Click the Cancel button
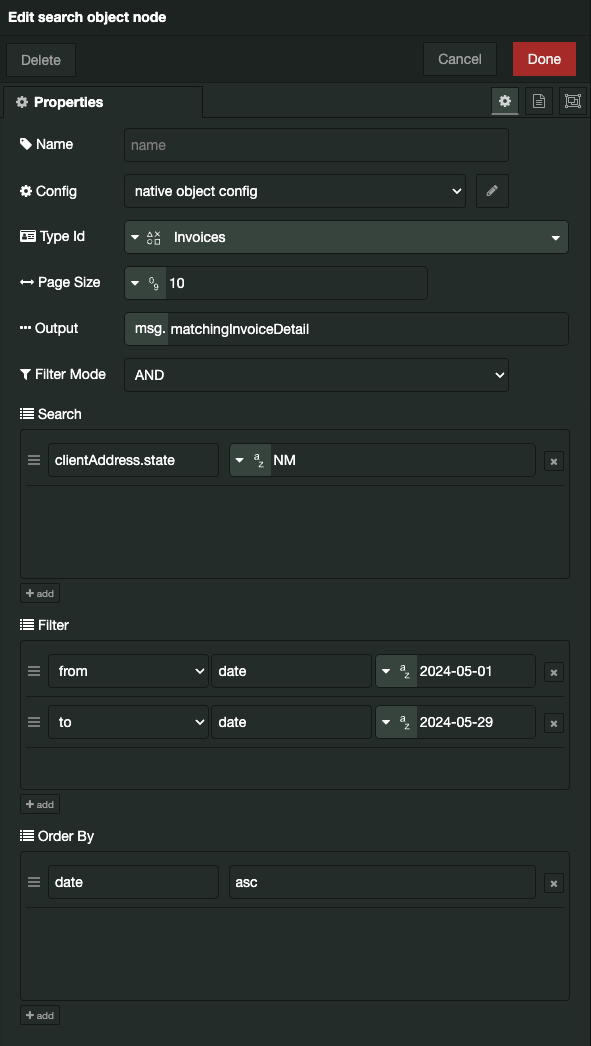The width and height of the screenshot is (591, 1046). click(x=459, y=59)
